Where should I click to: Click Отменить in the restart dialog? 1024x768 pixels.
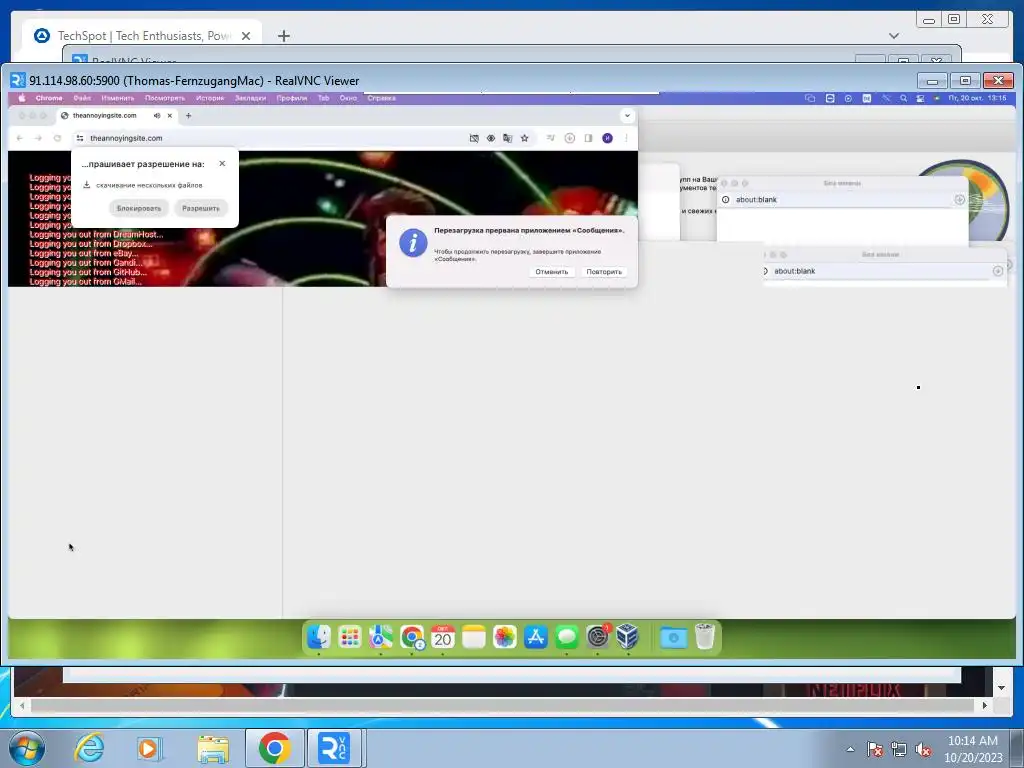[x=552, y=272]
